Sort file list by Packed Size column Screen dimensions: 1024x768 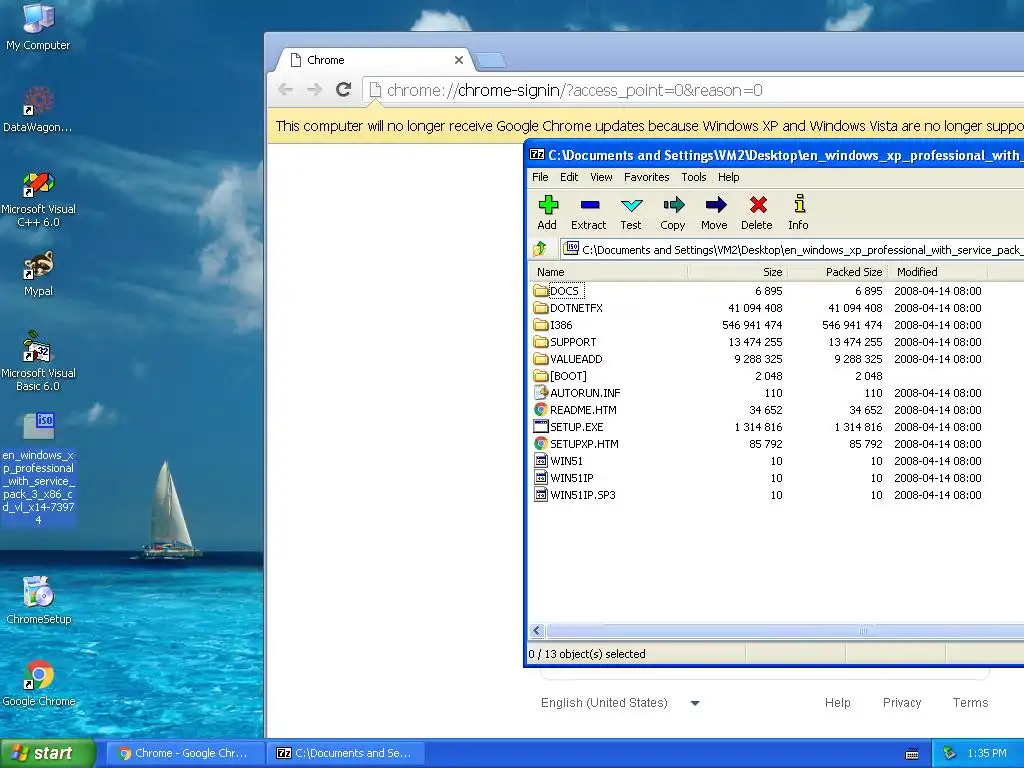(837, 272)
